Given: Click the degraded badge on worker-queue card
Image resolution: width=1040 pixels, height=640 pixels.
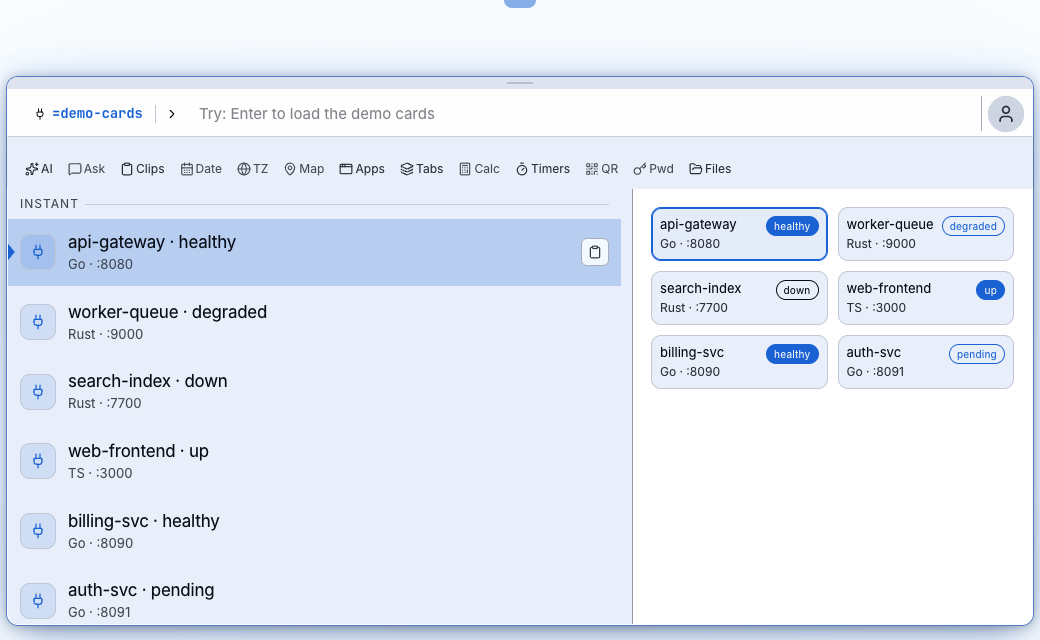Looking at the screenshot, I should [x=973, y=226].
